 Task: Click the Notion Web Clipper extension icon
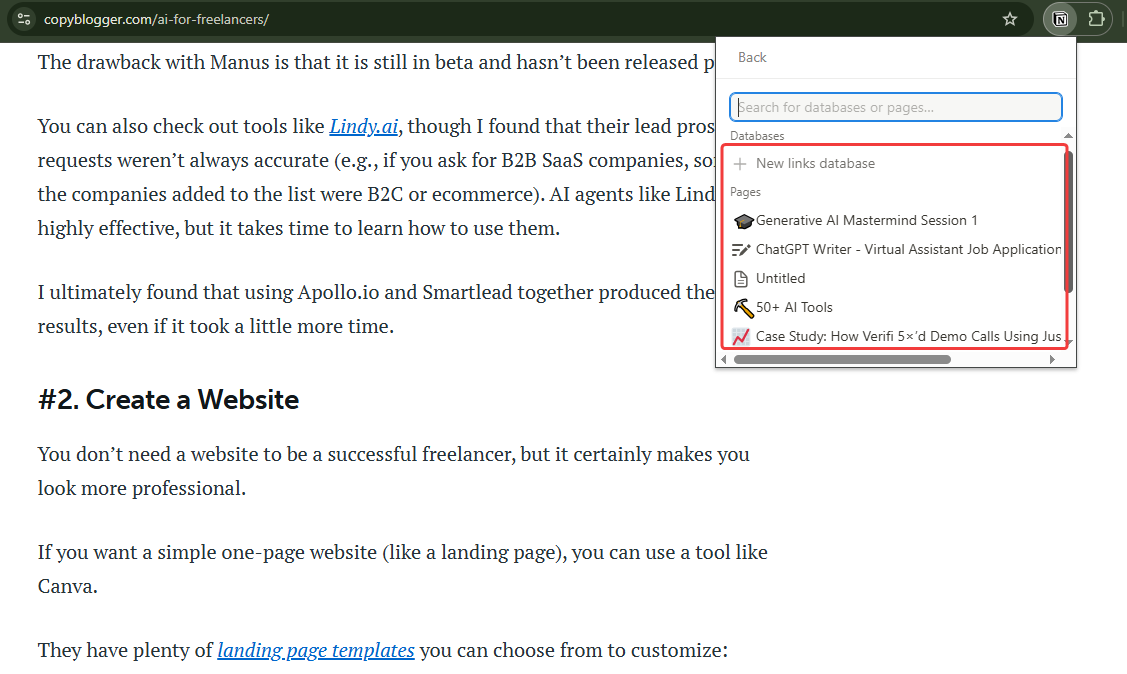pyautogui.click(x=1060, y=19)
